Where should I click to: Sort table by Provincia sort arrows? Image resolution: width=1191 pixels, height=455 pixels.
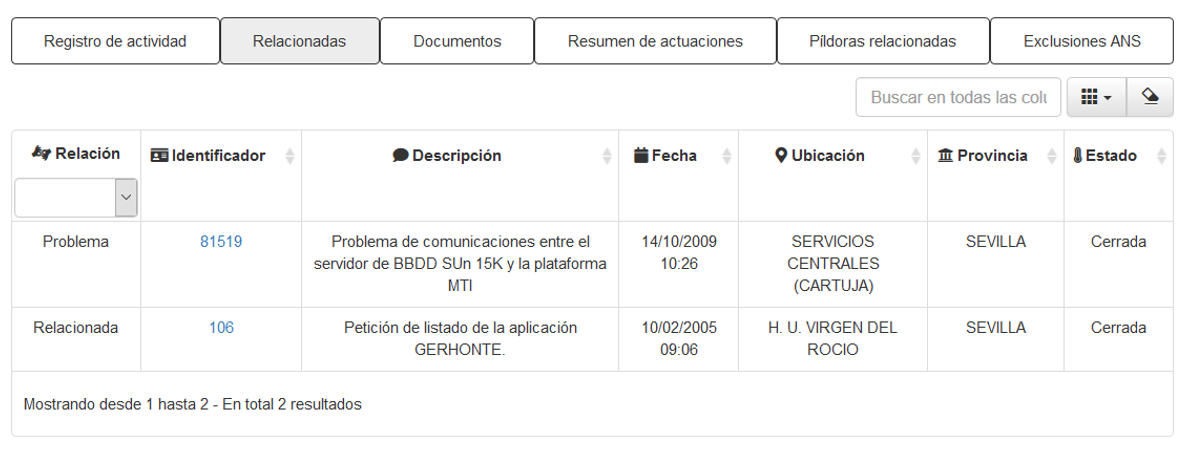(x=1051, y=156)
